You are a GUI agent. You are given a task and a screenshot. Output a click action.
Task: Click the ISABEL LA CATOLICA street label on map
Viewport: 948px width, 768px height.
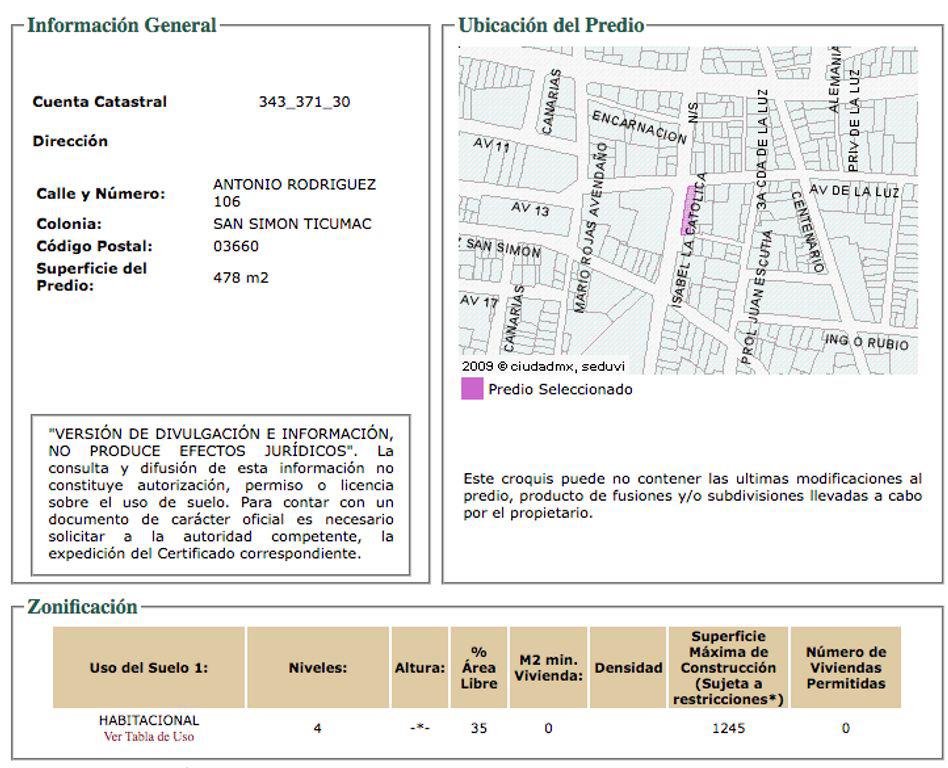[689, 240]
